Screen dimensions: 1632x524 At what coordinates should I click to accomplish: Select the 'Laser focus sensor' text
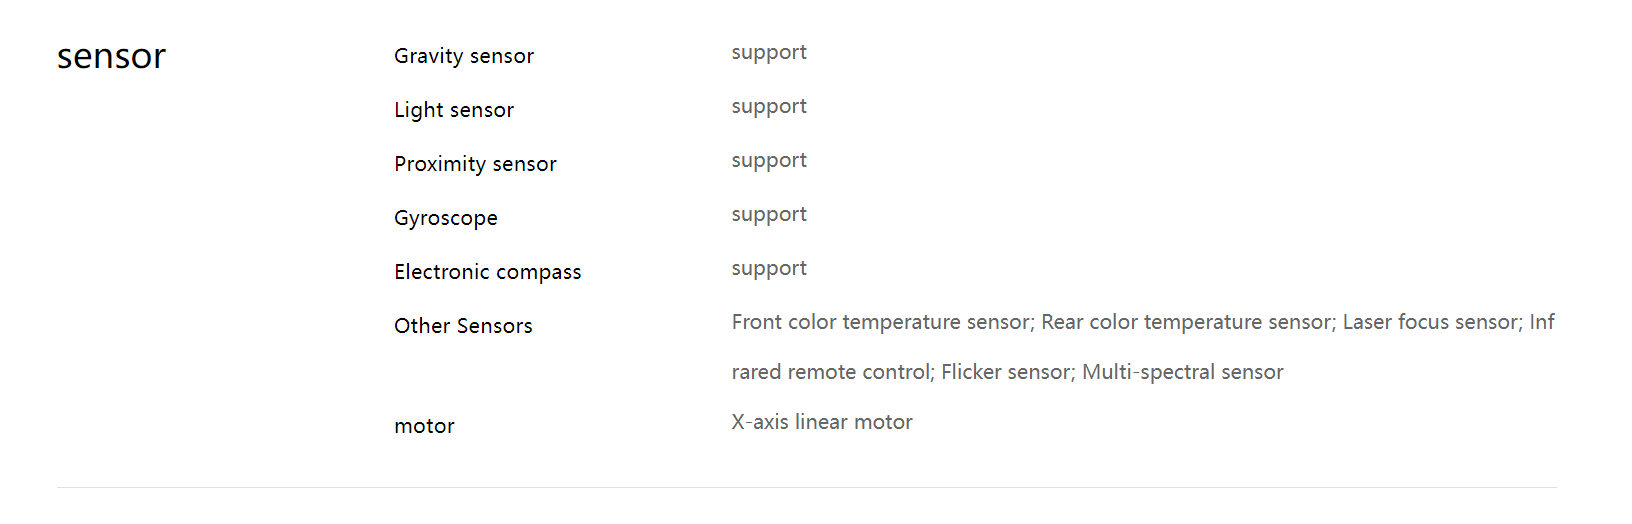coord(1430,322)
